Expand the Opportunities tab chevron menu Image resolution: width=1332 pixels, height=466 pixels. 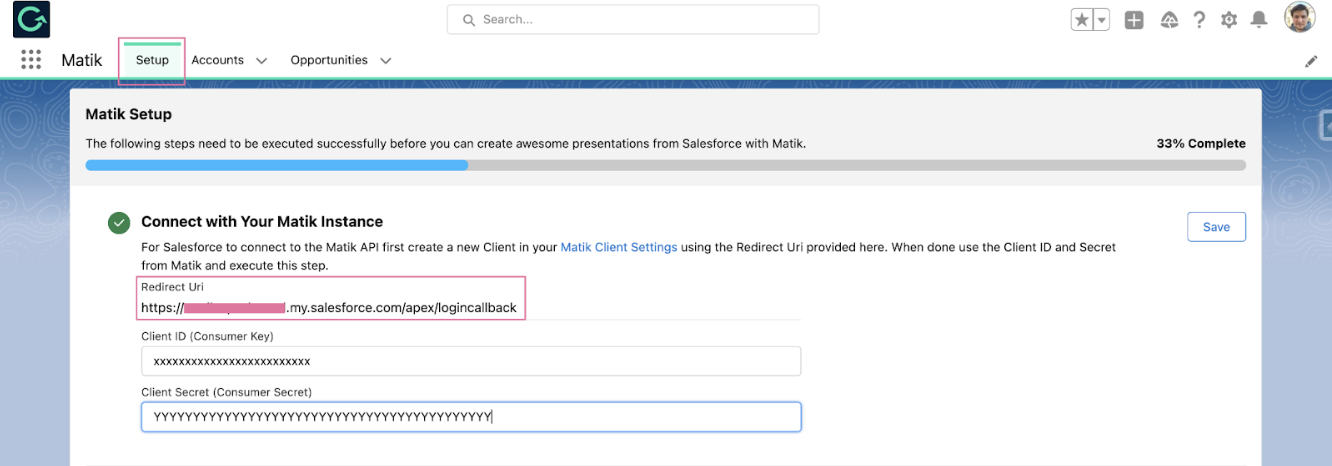386,61
